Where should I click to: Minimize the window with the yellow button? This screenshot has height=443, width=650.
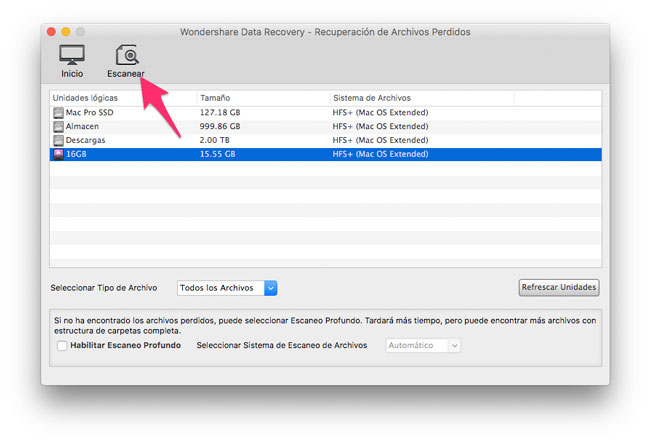66,32
